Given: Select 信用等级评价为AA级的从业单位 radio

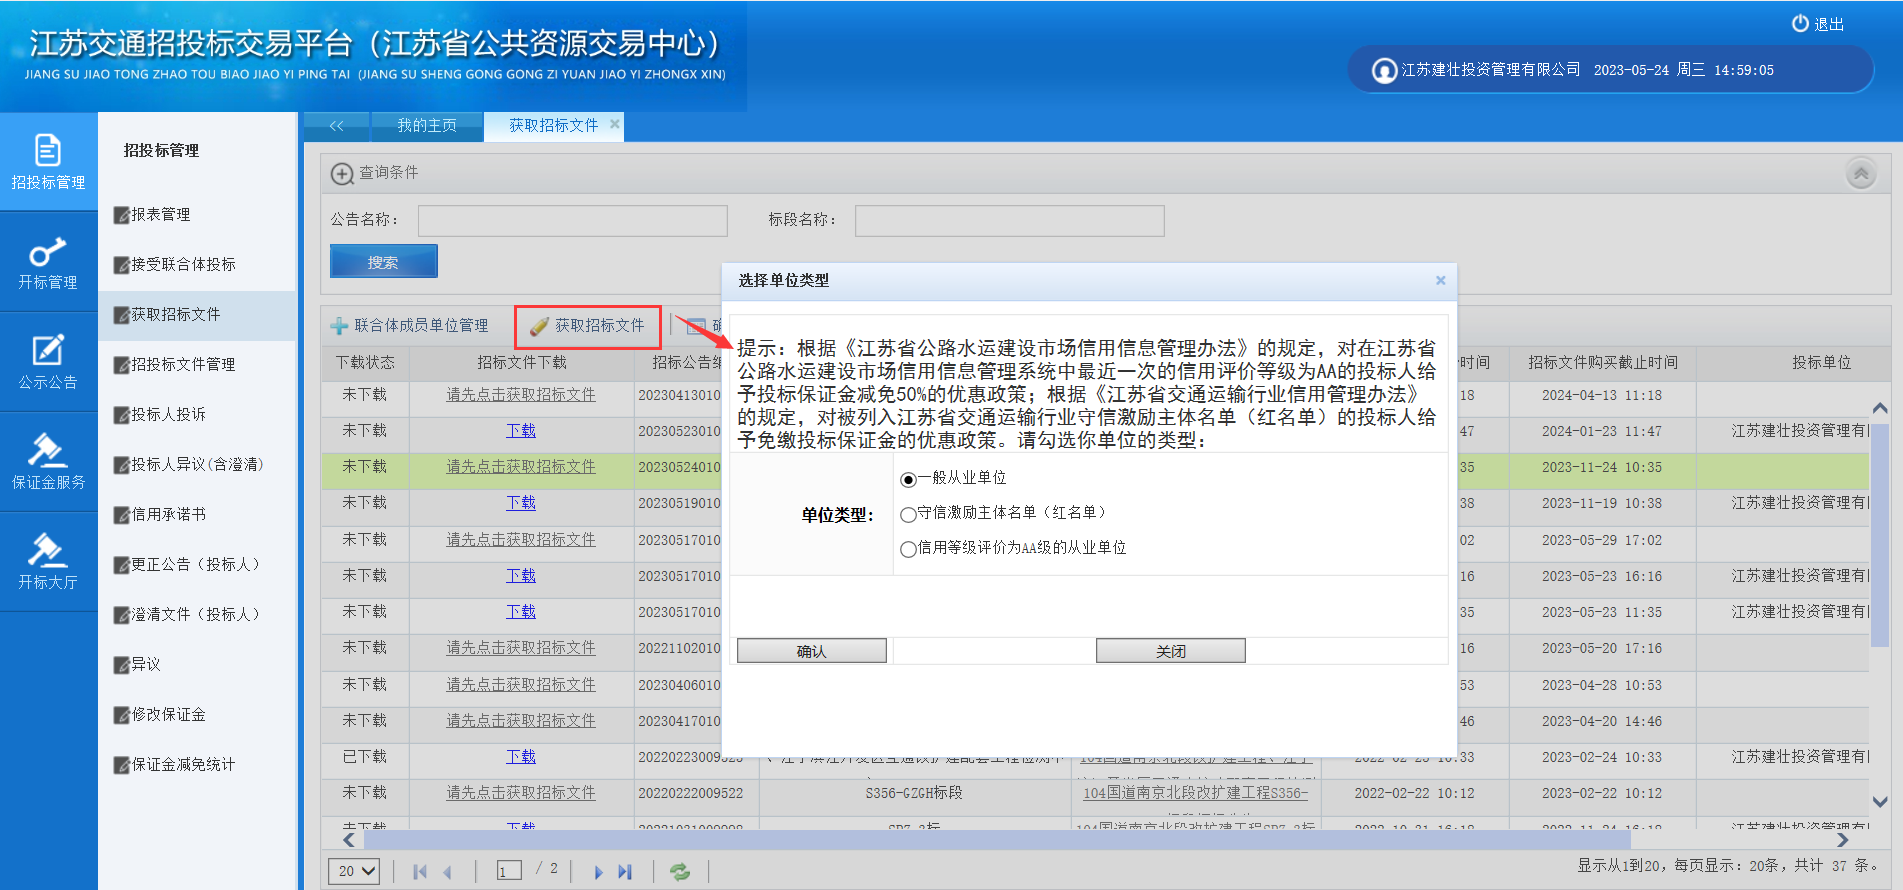Looking at the screenshot, I should pos(908,549).
